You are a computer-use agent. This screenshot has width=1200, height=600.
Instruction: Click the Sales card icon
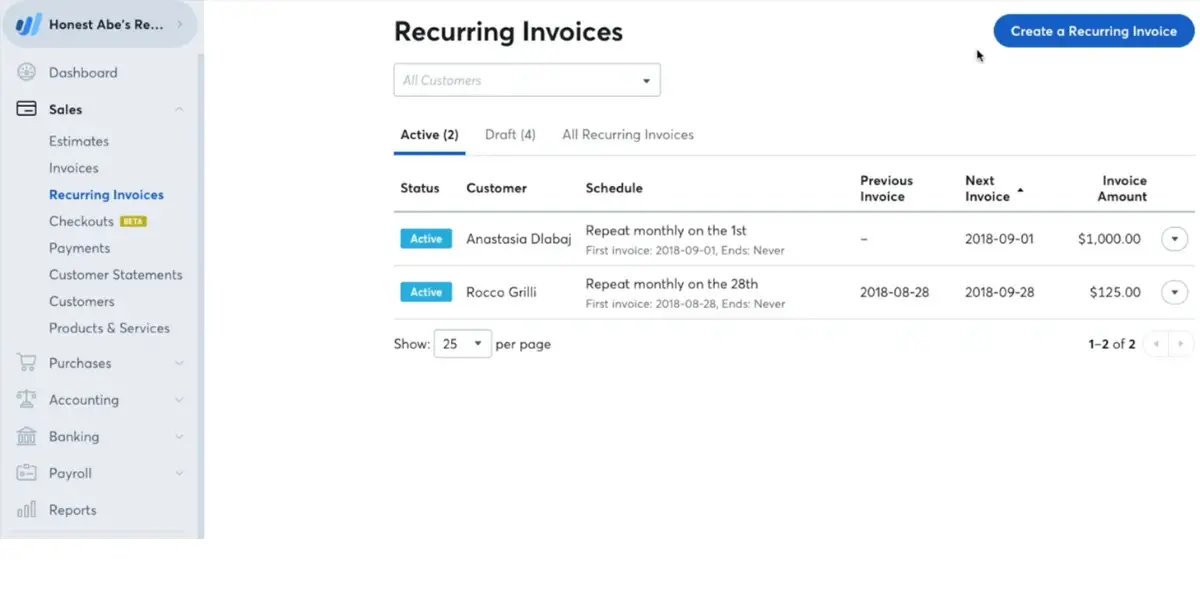point(27,109)
